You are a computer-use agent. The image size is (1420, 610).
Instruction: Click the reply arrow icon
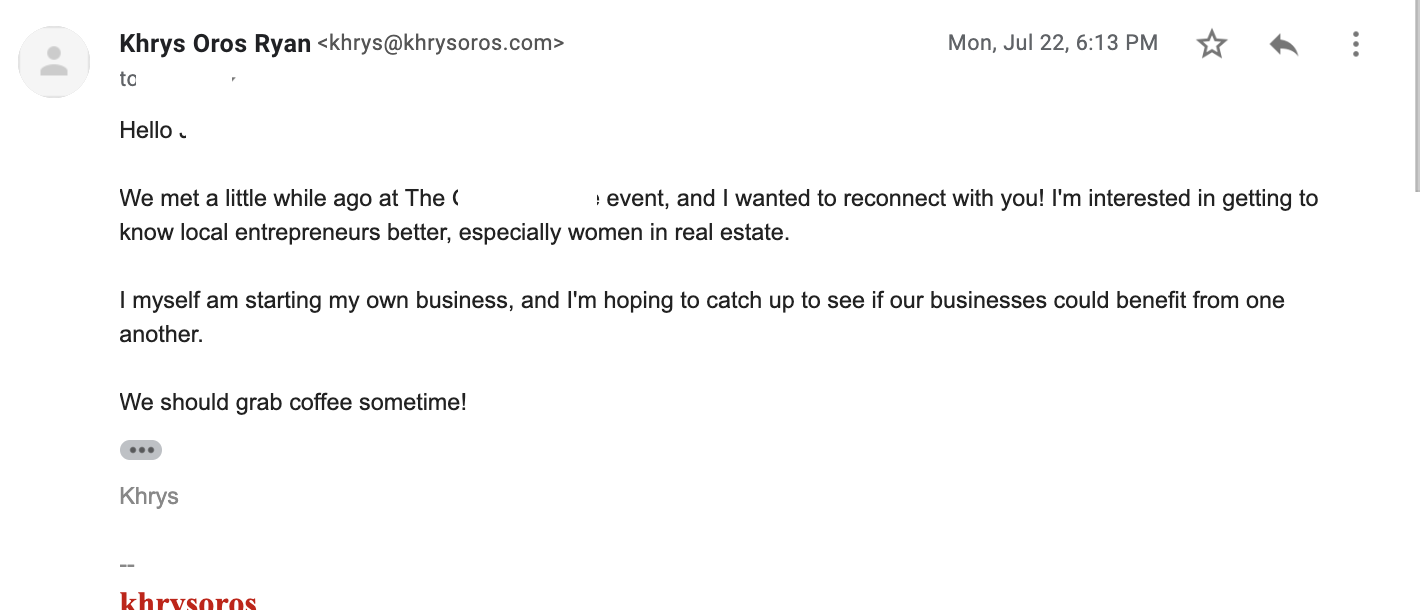1284,44
